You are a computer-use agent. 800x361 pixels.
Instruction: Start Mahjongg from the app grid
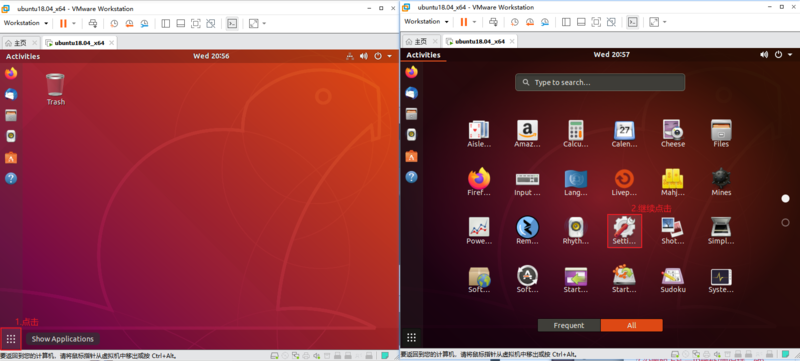673,183
